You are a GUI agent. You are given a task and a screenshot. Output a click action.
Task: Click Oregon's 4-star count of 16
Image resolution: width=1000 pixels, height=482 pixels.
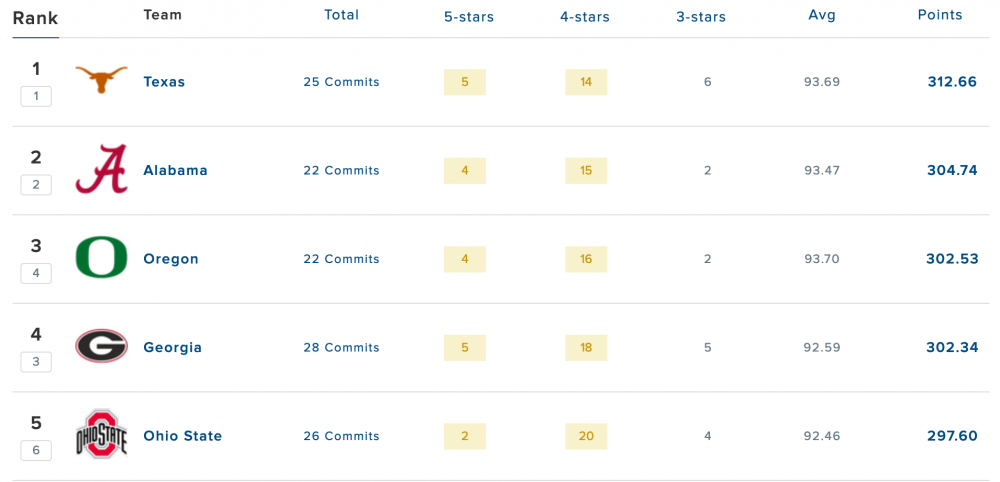pos(586,259)
